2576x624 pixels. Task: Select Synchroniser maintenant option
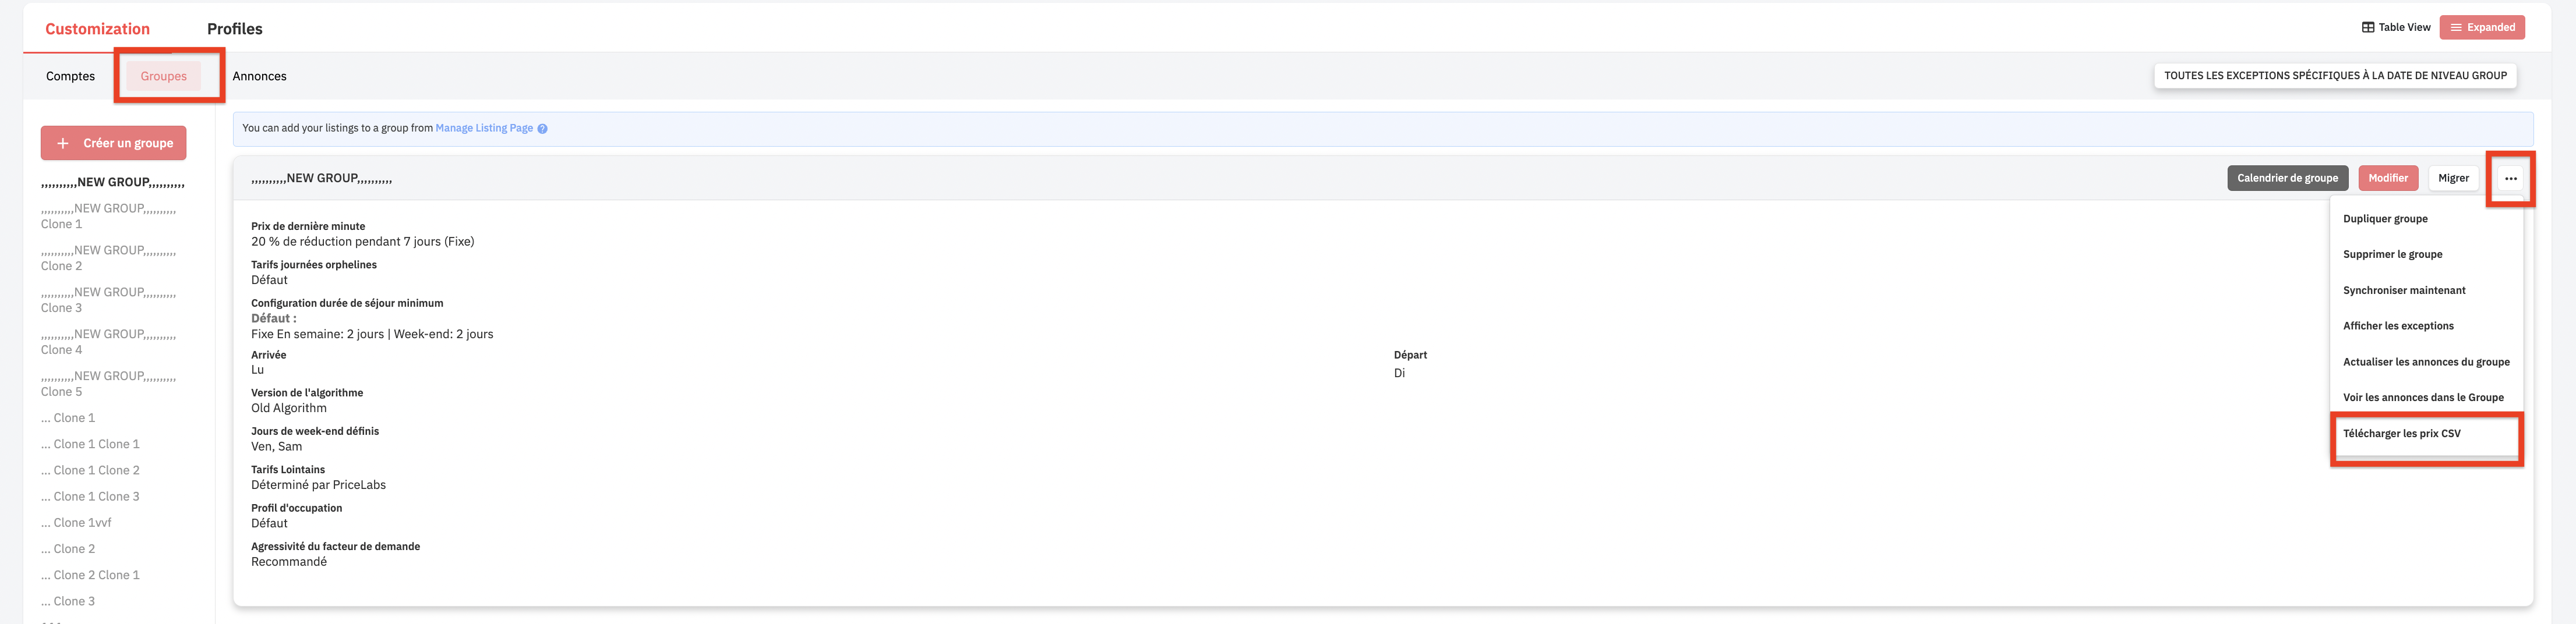point(2404,290)
